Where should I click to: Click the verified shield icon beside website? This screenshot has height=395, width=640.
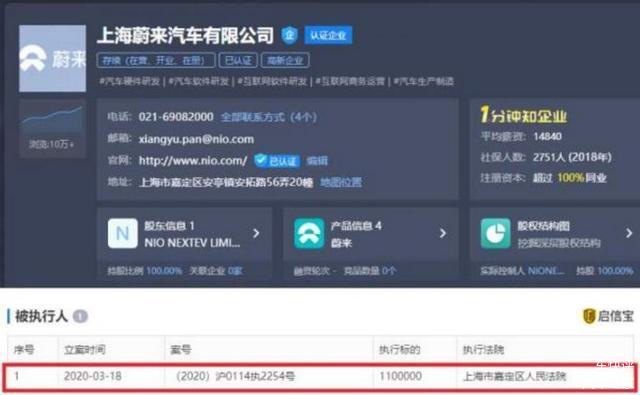260,160
